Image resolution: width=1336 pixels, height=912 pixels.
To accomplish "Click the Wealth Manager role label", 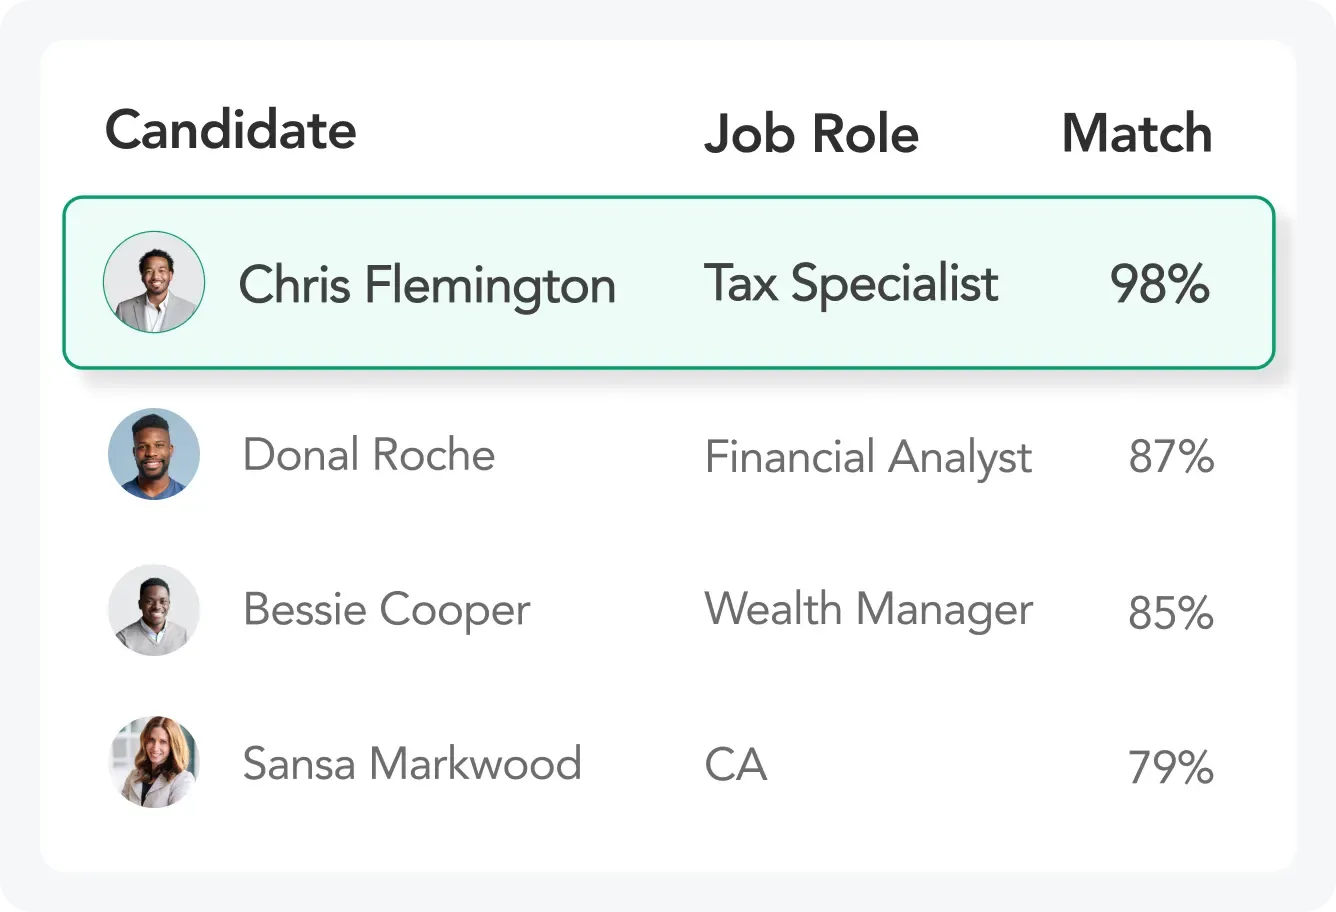I will coord(868,608).
